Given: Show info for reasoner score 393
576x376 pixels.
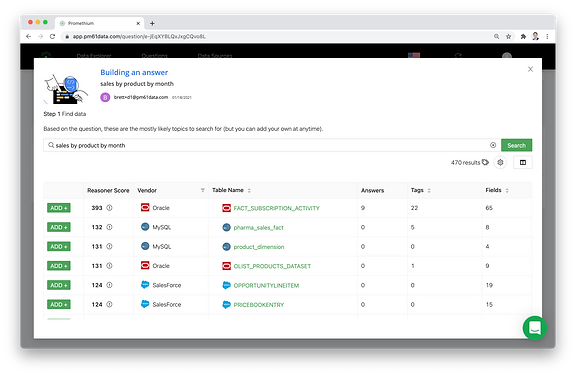Looking at the screenshot, I should coord(109,208).
